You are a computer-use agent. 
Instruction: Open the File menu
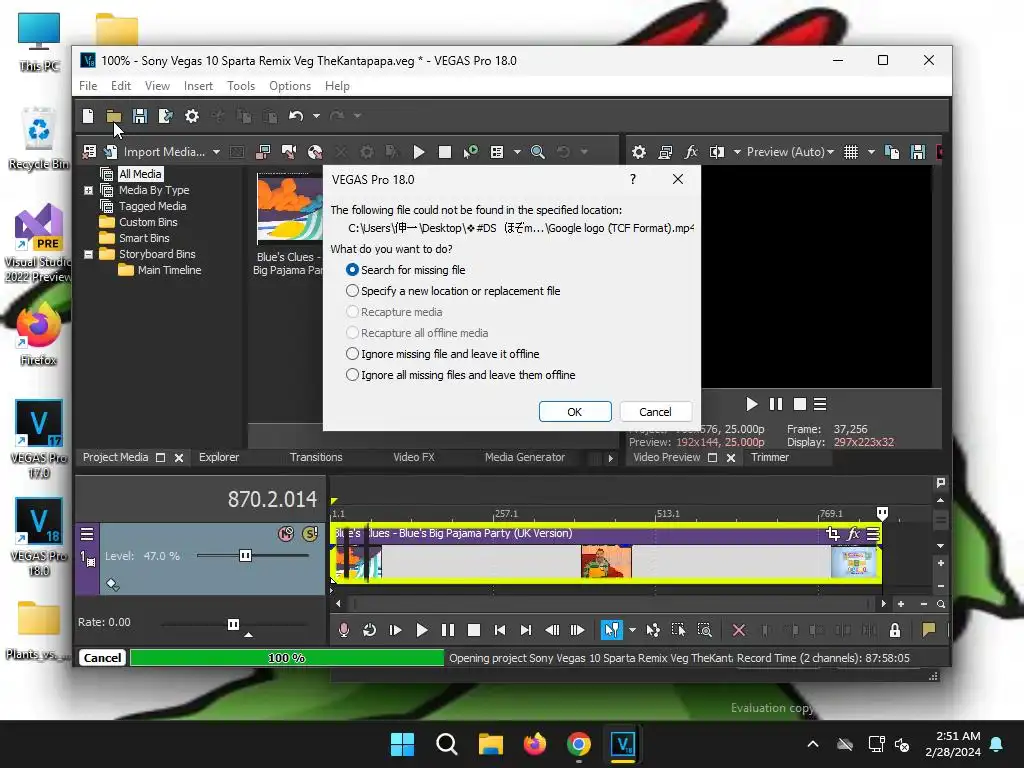[x=88, y=86]
